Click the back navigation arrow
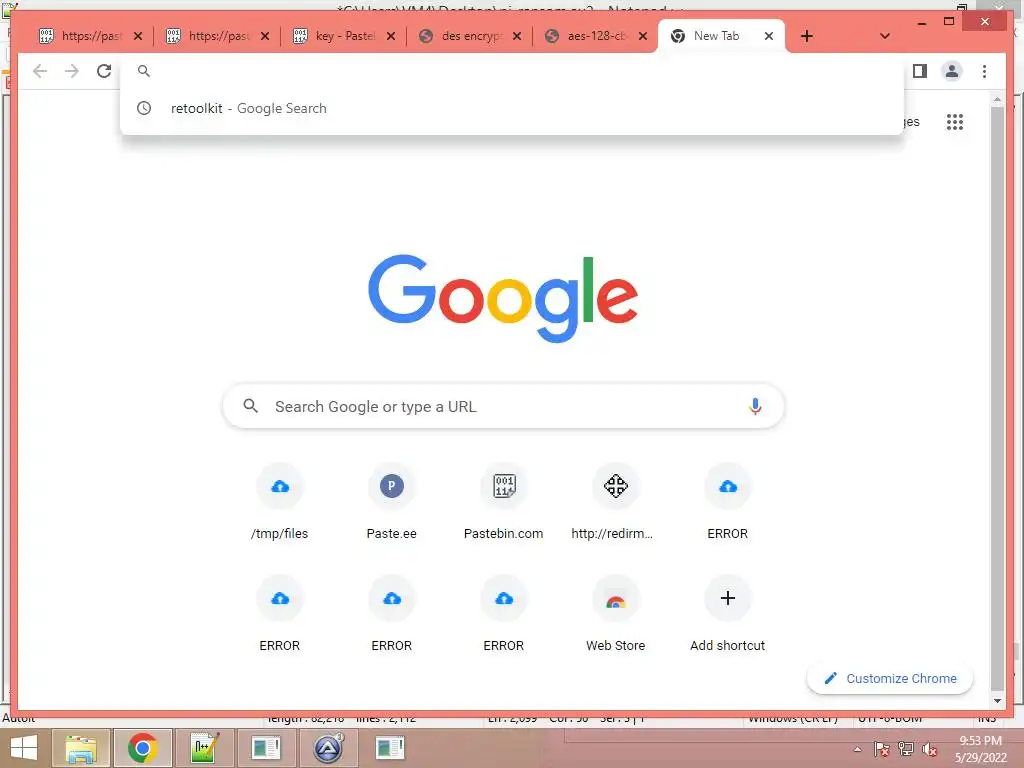 point(40,71)
